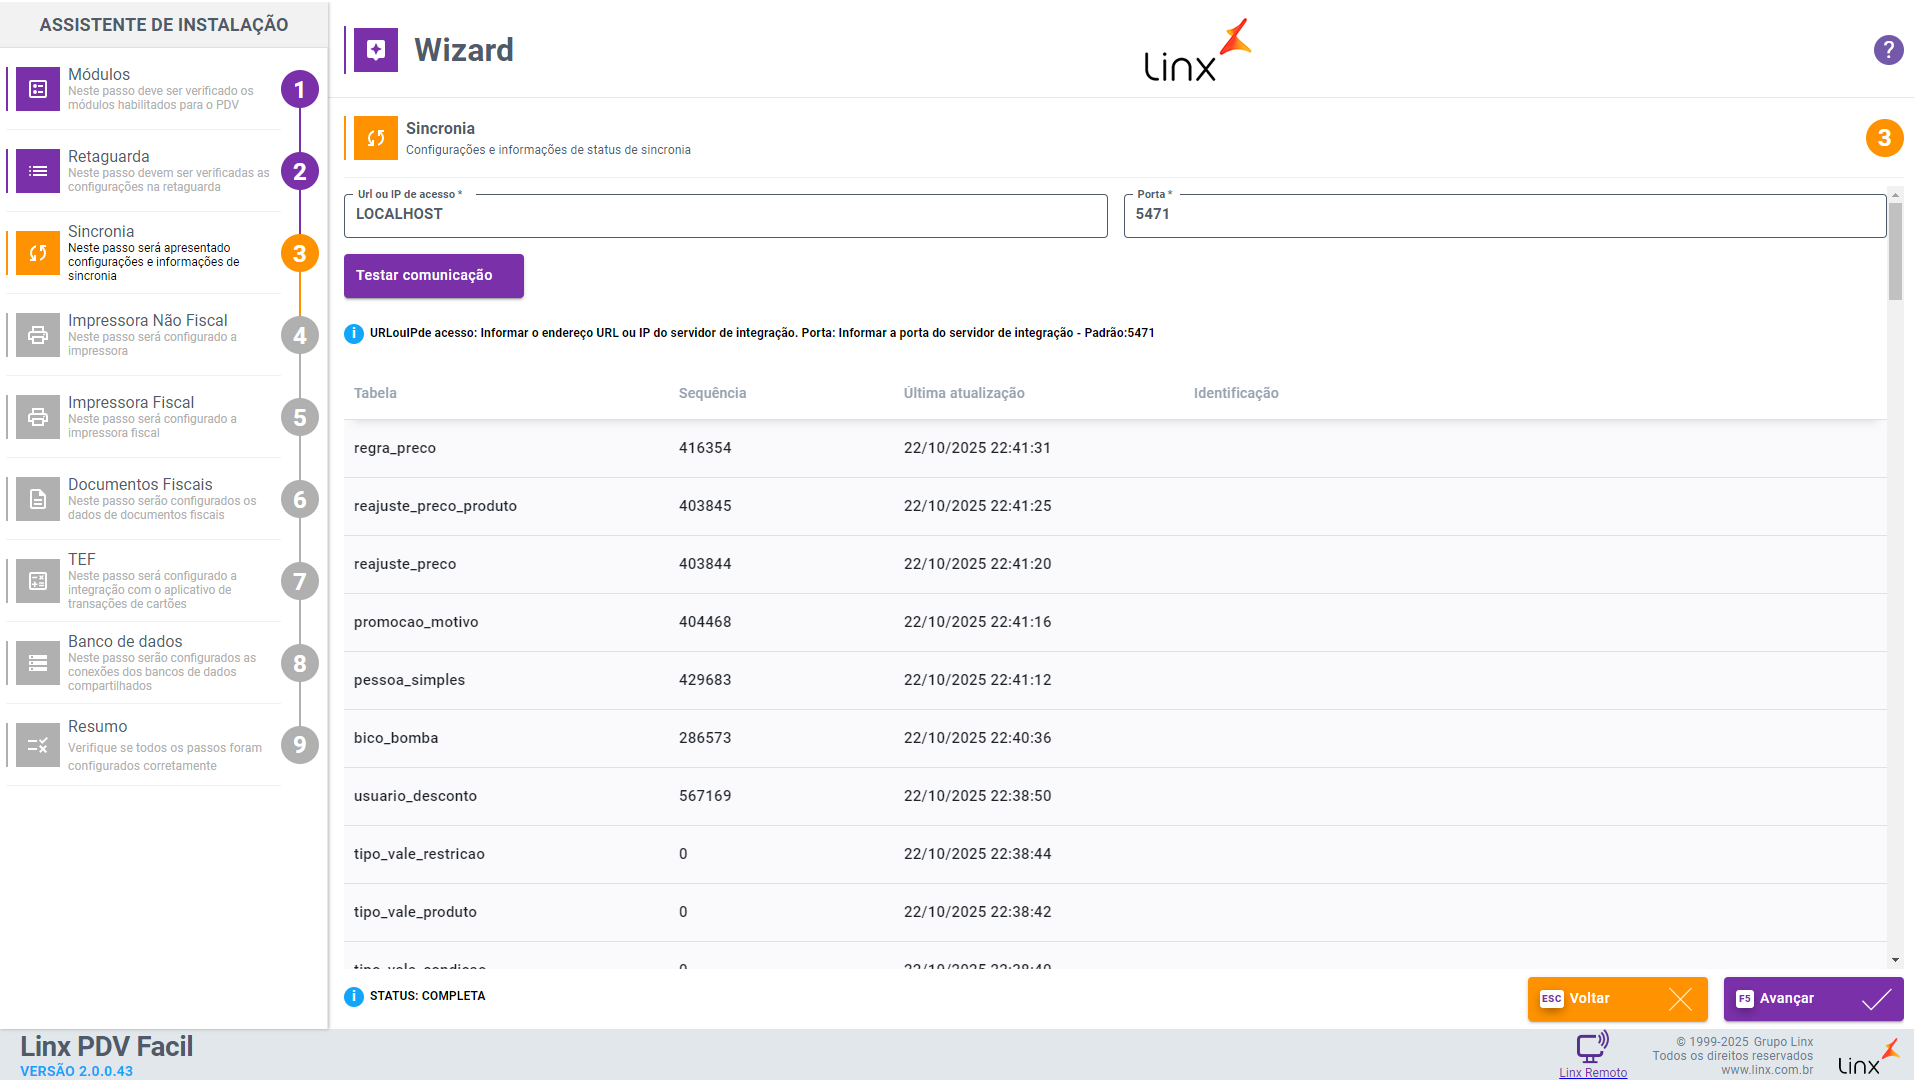
Task: Click step number 1 circle
Action: (x=300, y=89)
